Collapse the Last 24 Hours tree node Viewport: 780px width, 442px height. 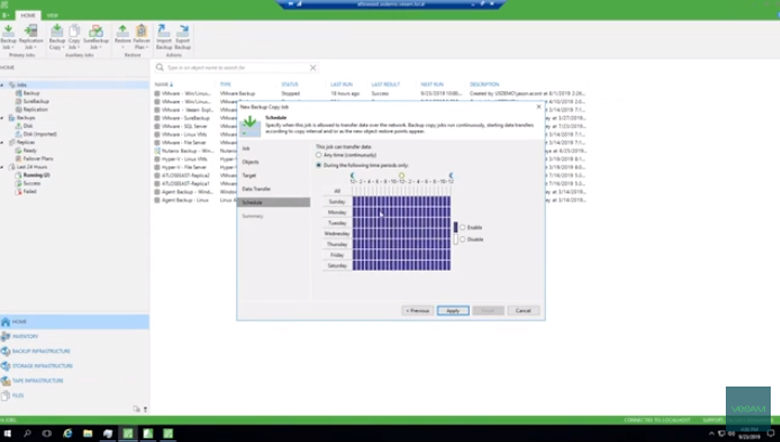click(x=4, y=167)
